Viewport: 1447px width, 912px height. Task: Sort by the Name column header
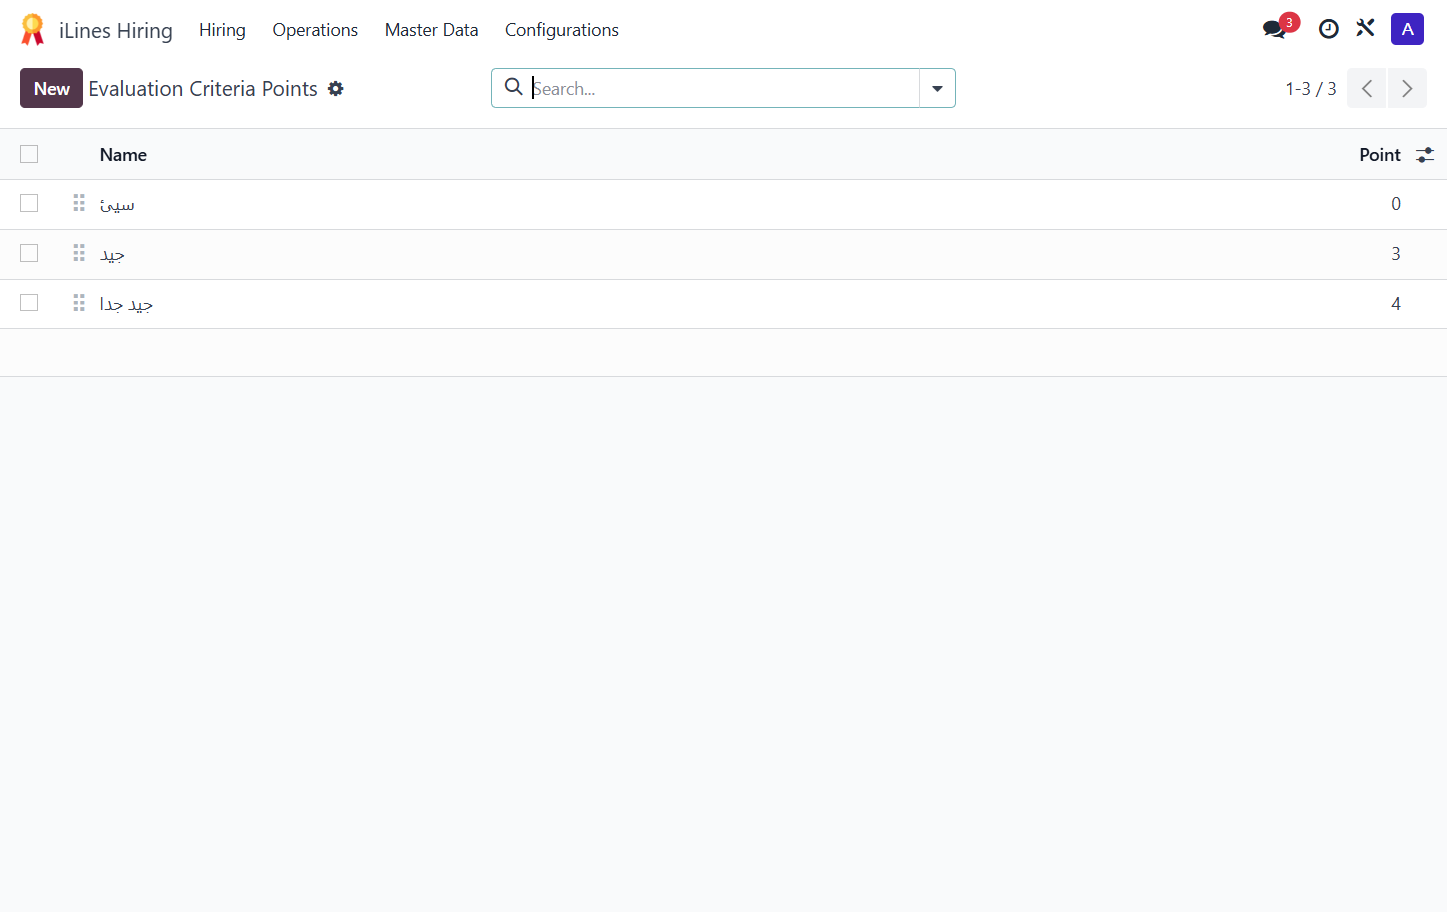pyautogui.click(x=123, y=155)
